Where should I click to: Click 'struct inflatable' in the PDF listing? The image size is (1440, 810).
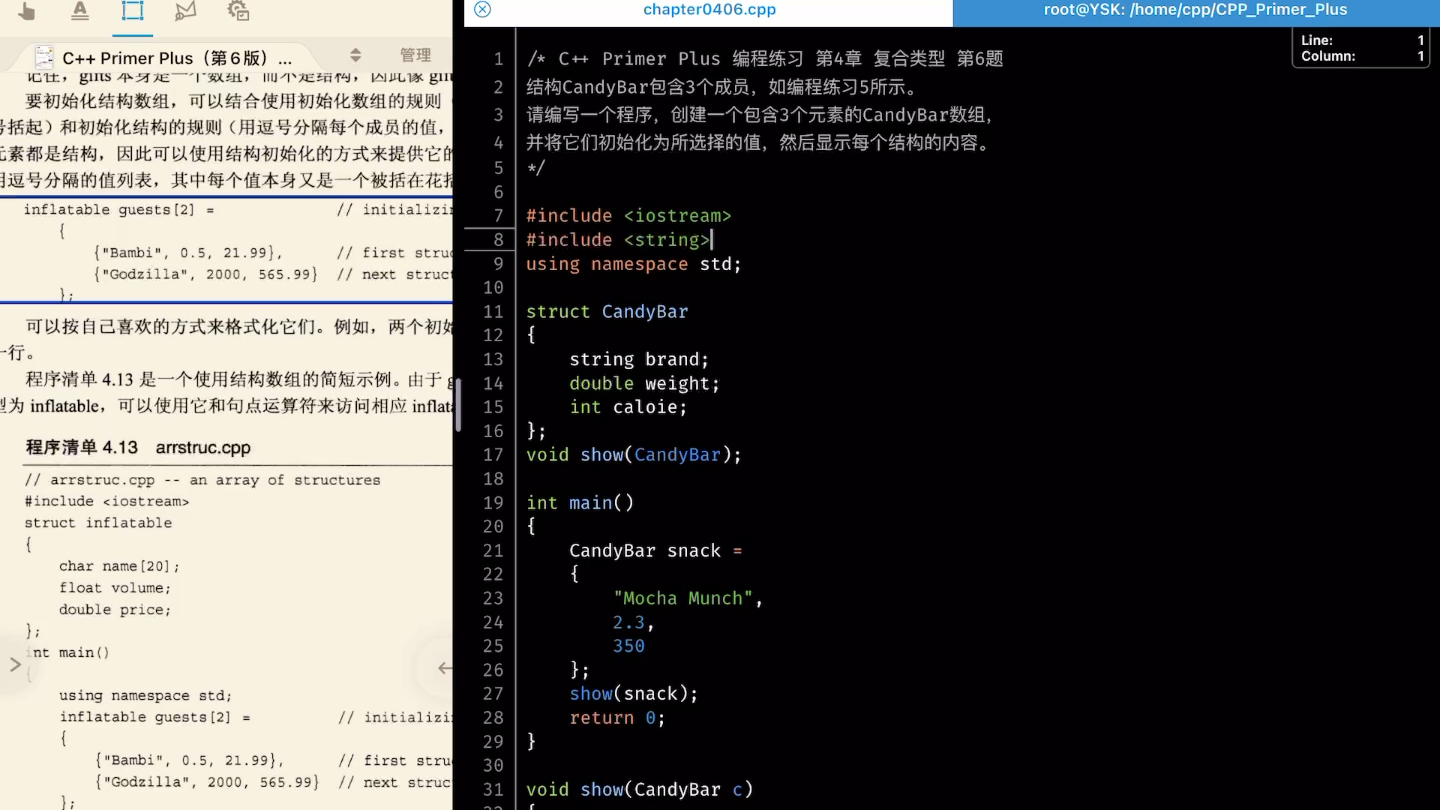pos(98,523)
